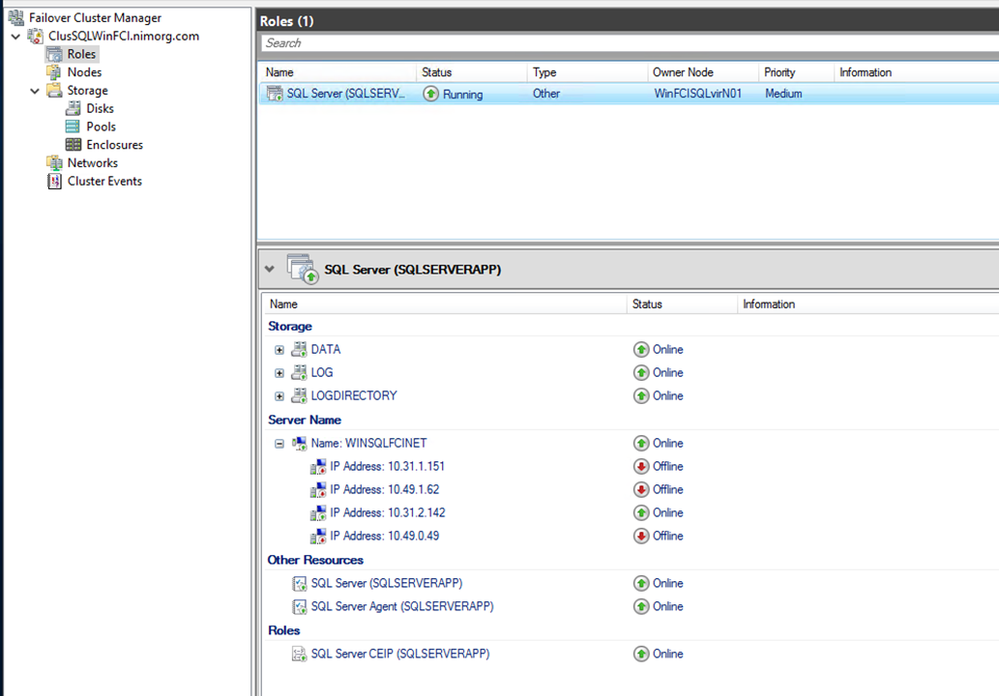999x696 pixels.
Task: Expand the LOGDIRECTORY storage resource
Action: pyautogui.click(x=280, y=396)
